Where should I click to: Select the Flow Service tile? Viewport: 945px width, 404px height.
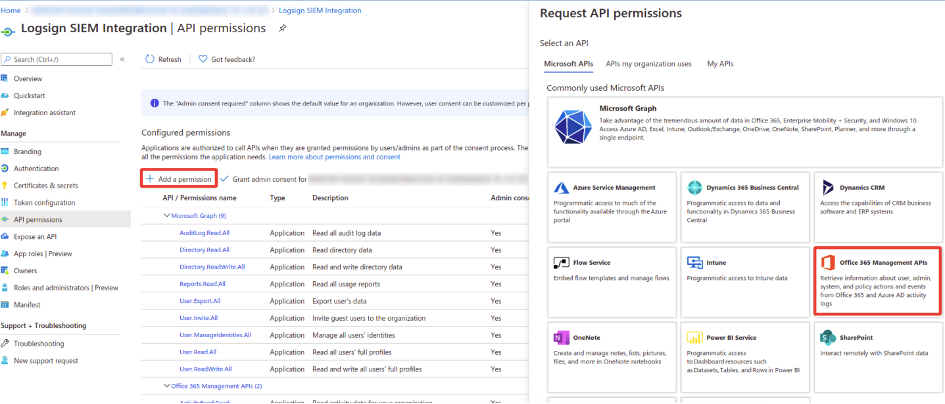click(612, 282)
